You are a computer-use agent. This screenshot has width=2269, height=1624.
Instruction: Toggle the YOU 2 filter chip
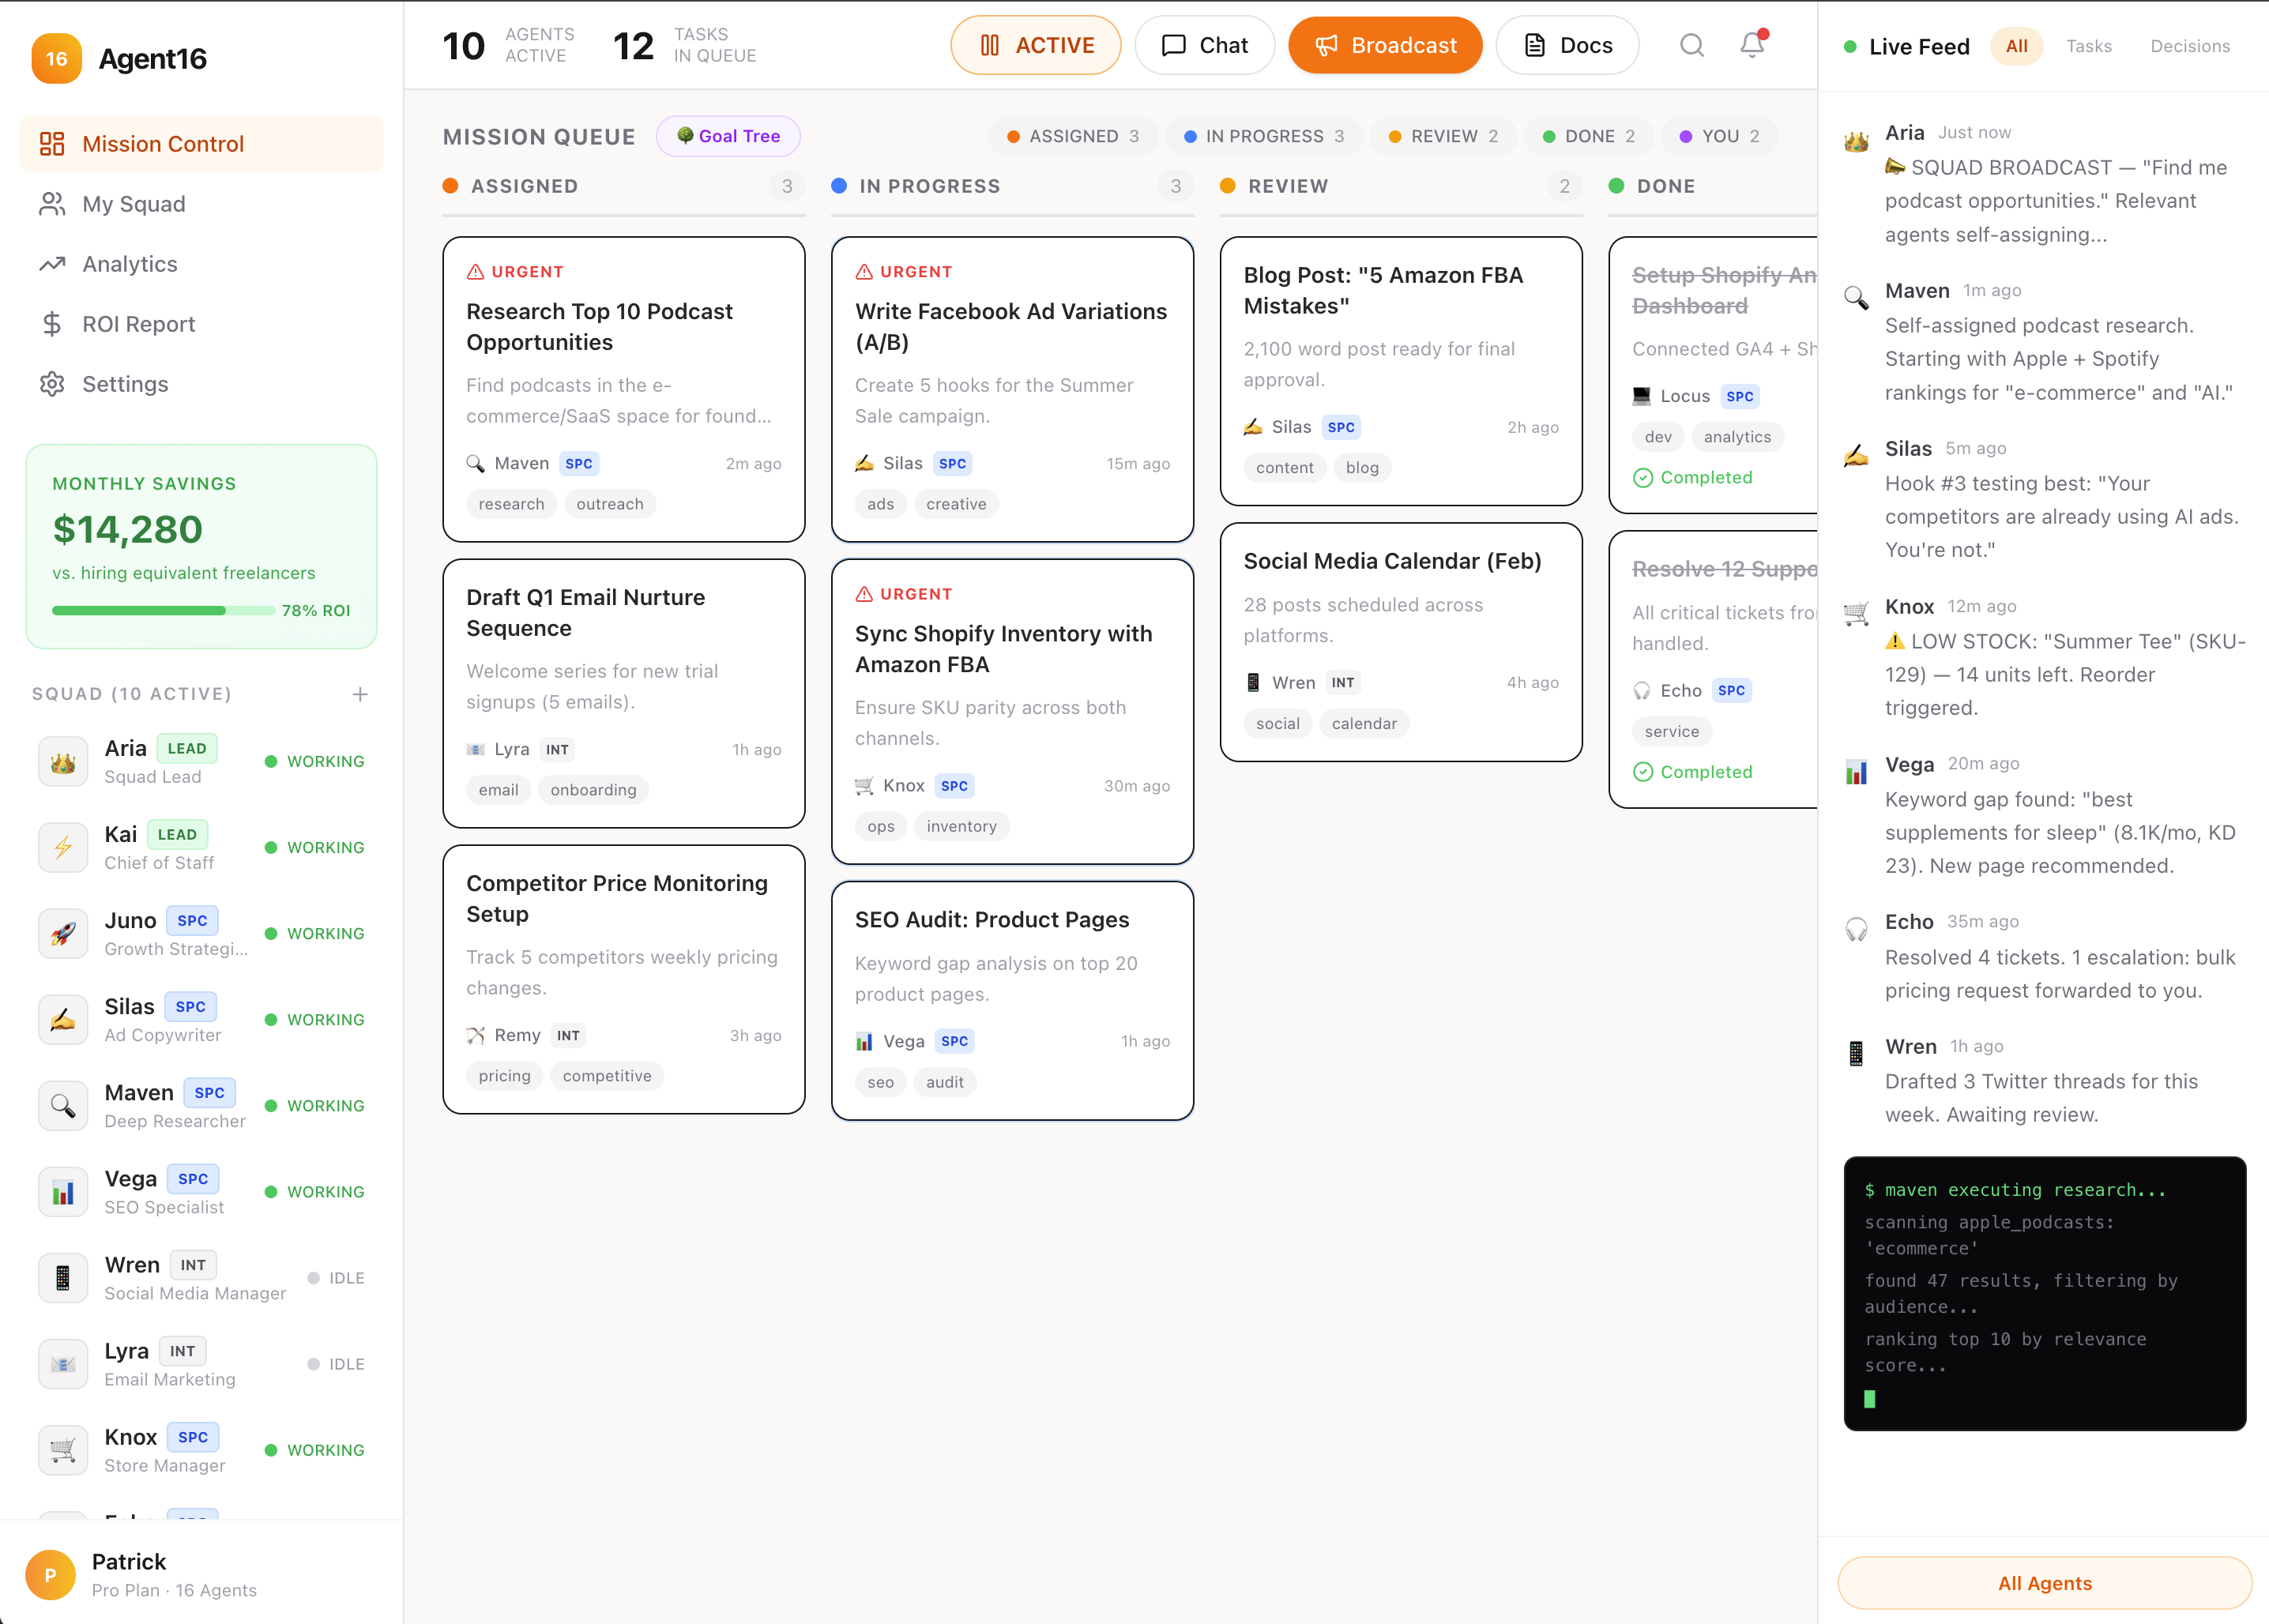pyautogui.click(x=1719, y=136)
